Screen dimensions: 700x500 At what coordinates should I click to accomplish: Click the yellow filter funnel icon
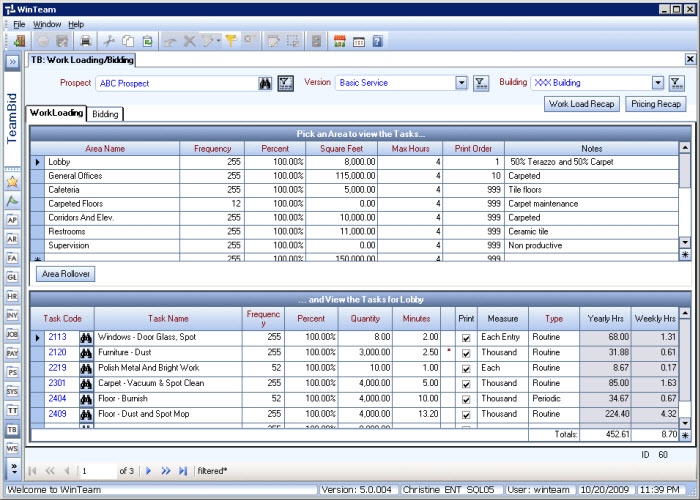pos(231,41)
